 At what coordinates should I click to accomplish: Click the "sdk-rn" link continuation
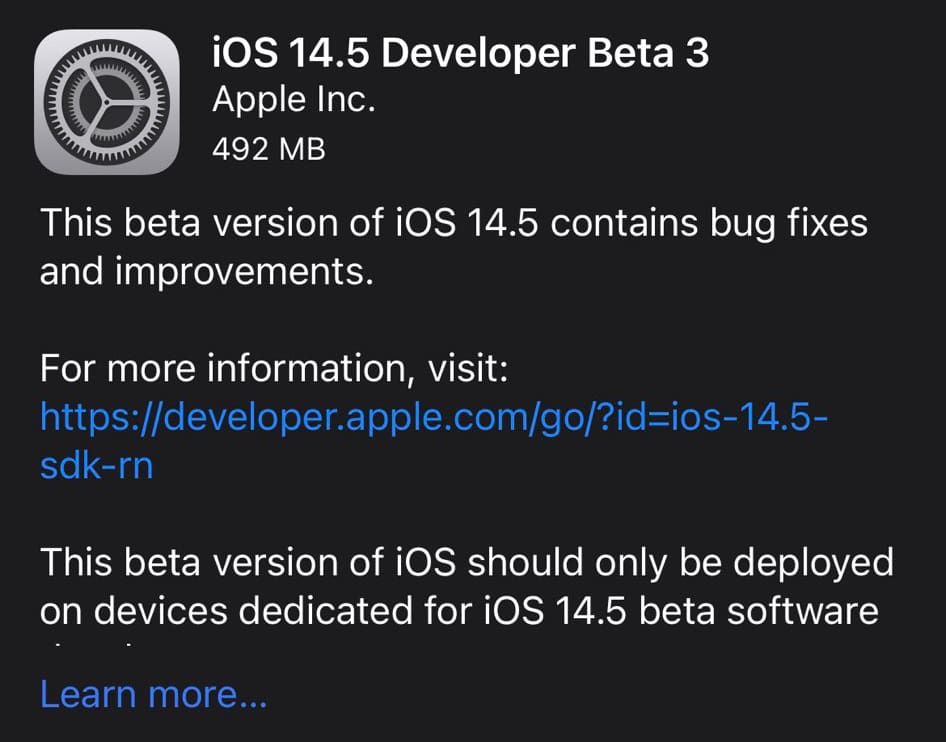tap(96, 465)
